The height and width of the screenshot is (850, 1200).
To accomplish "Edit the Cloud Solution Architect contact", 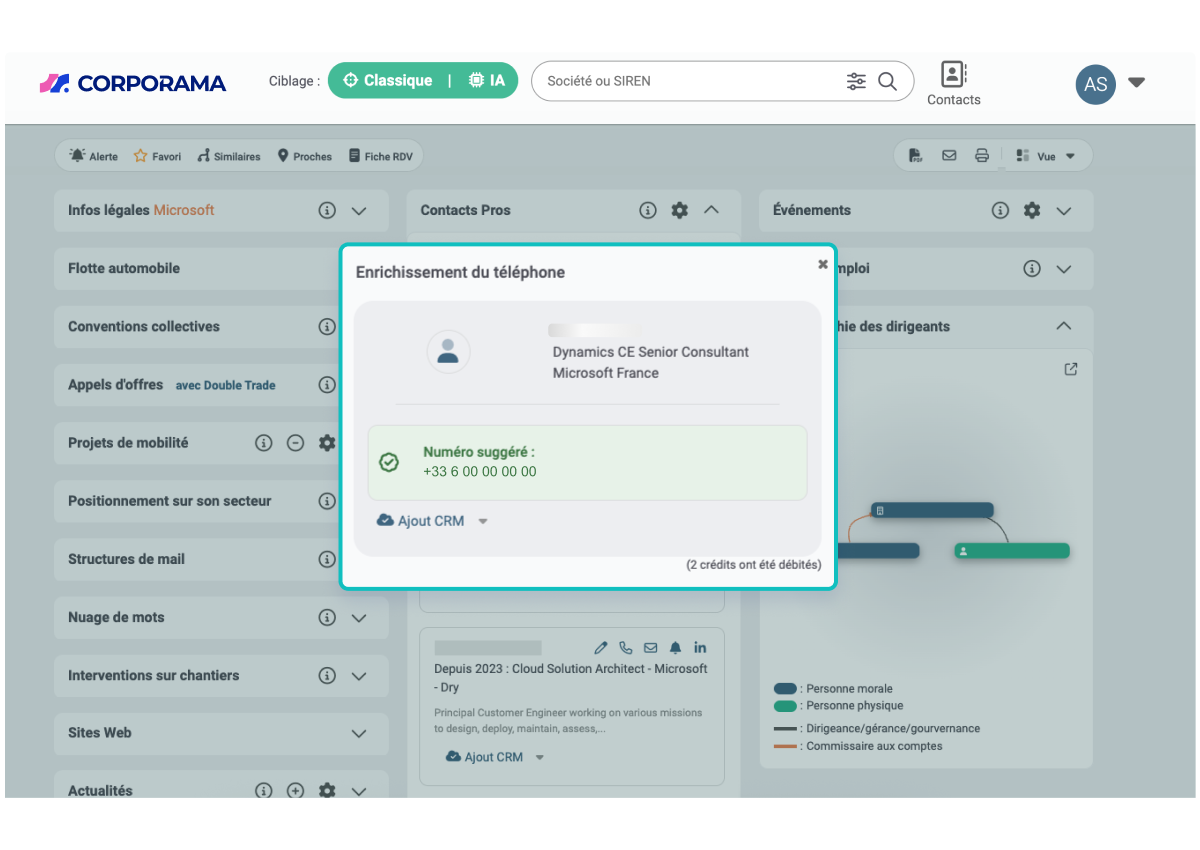I will tap(601, 648).
